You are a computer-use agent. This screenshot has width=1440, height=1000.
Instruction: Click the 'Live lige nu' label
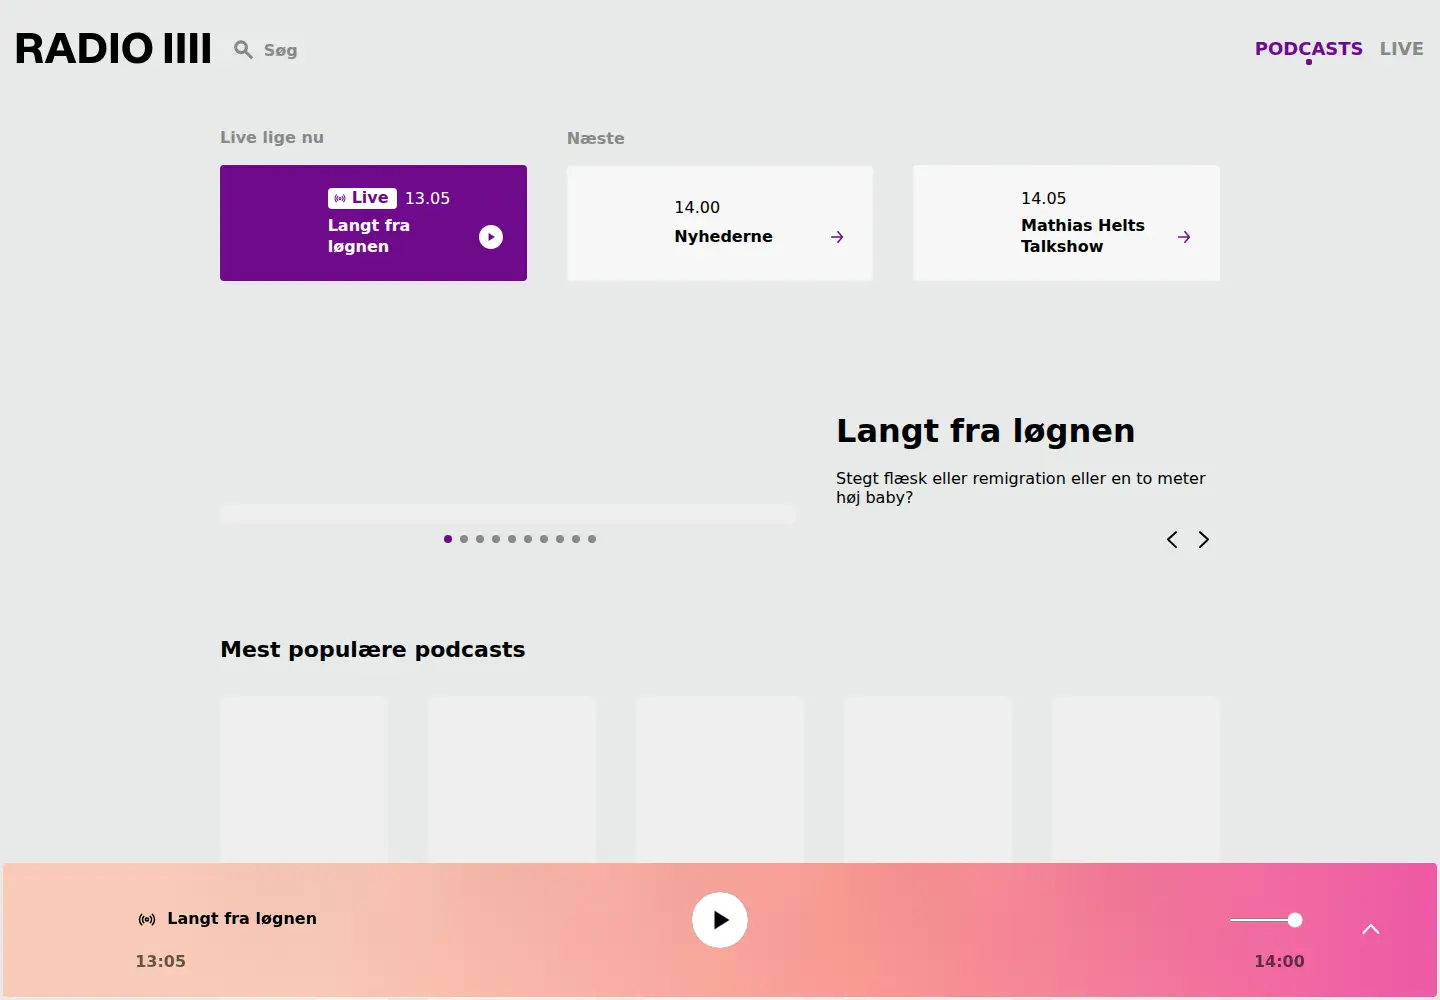point(272,137)
